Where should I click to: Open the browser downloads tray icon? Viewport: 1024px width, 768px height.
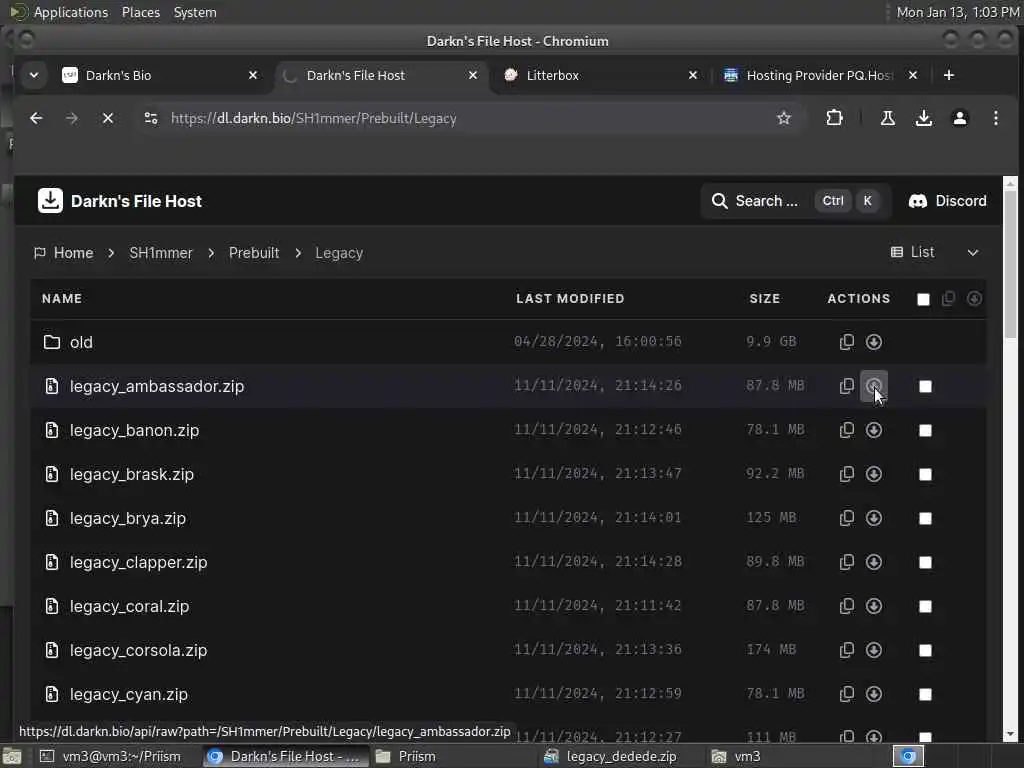[x=923, y=118]
